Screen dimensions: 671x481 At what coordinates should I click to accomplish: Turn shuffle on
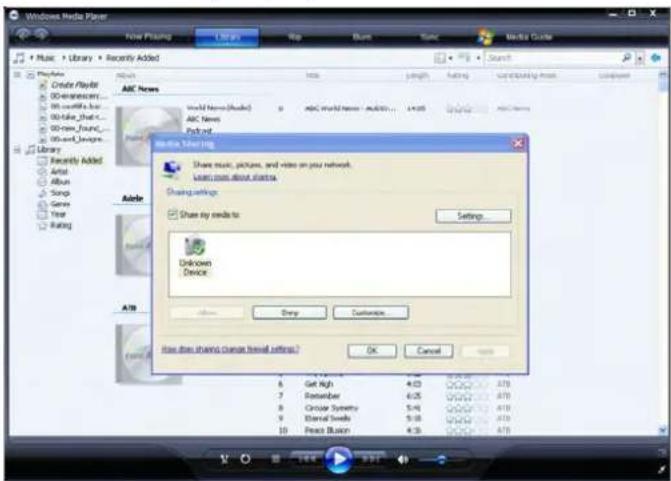(x=224, y=460)
